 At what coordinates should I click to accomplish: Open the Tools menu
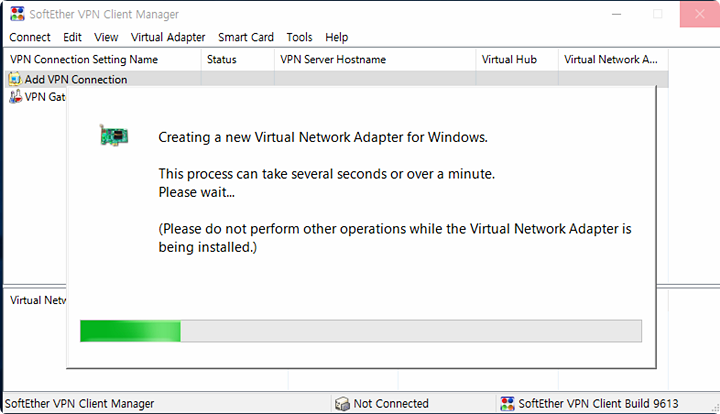point(299,37)
